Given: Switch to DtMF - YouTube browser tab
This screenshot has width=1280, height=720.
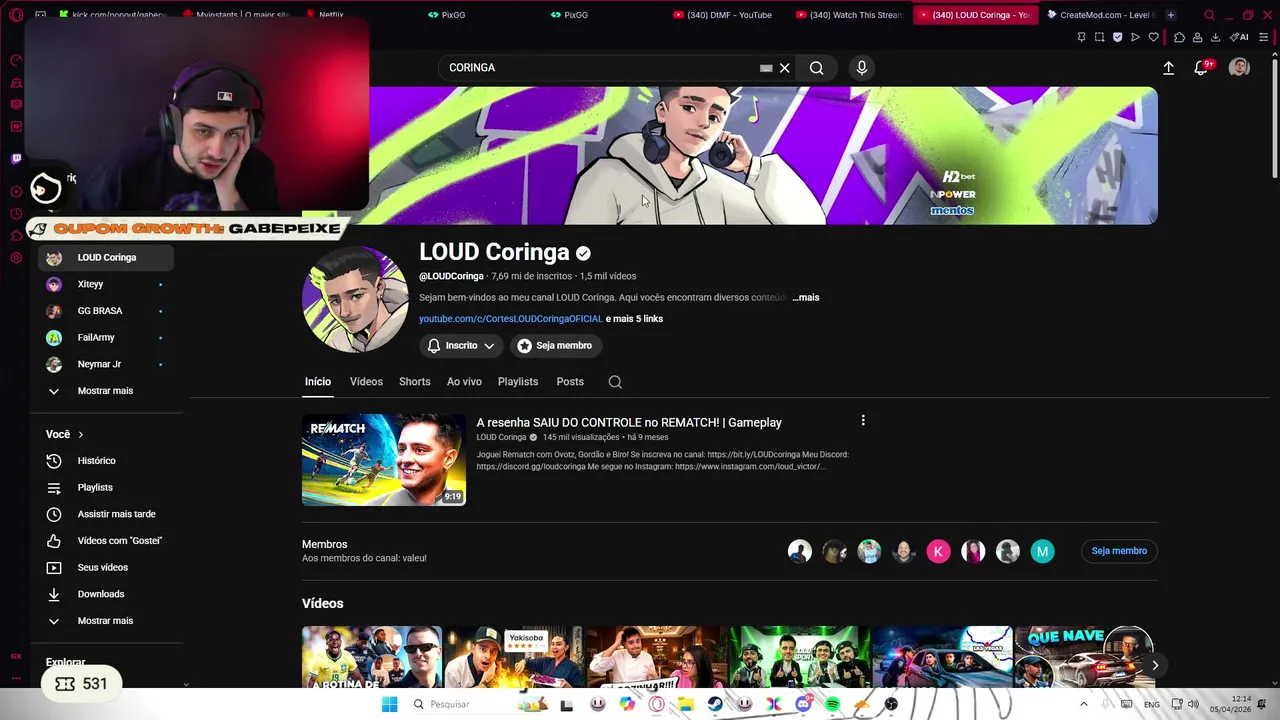Looking at the screenshot, I should click(727, 15).
